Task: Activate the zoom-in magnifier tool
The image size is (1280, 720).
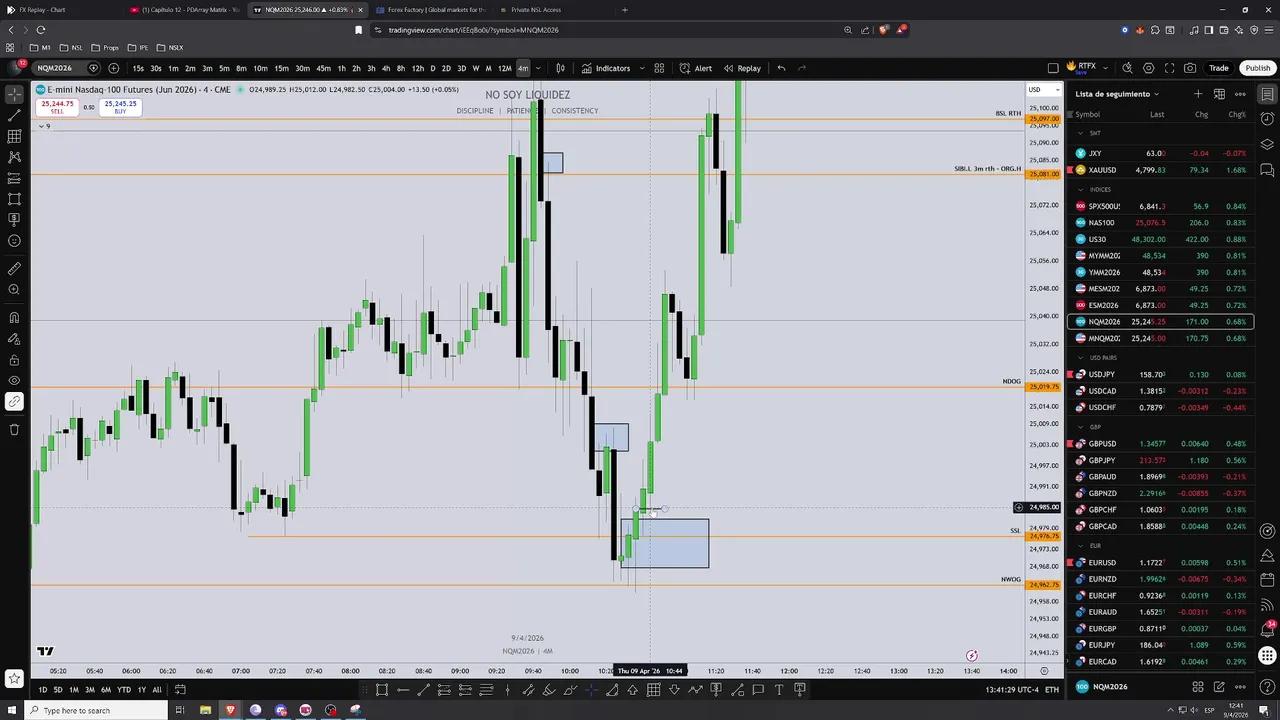Action: 14,290
